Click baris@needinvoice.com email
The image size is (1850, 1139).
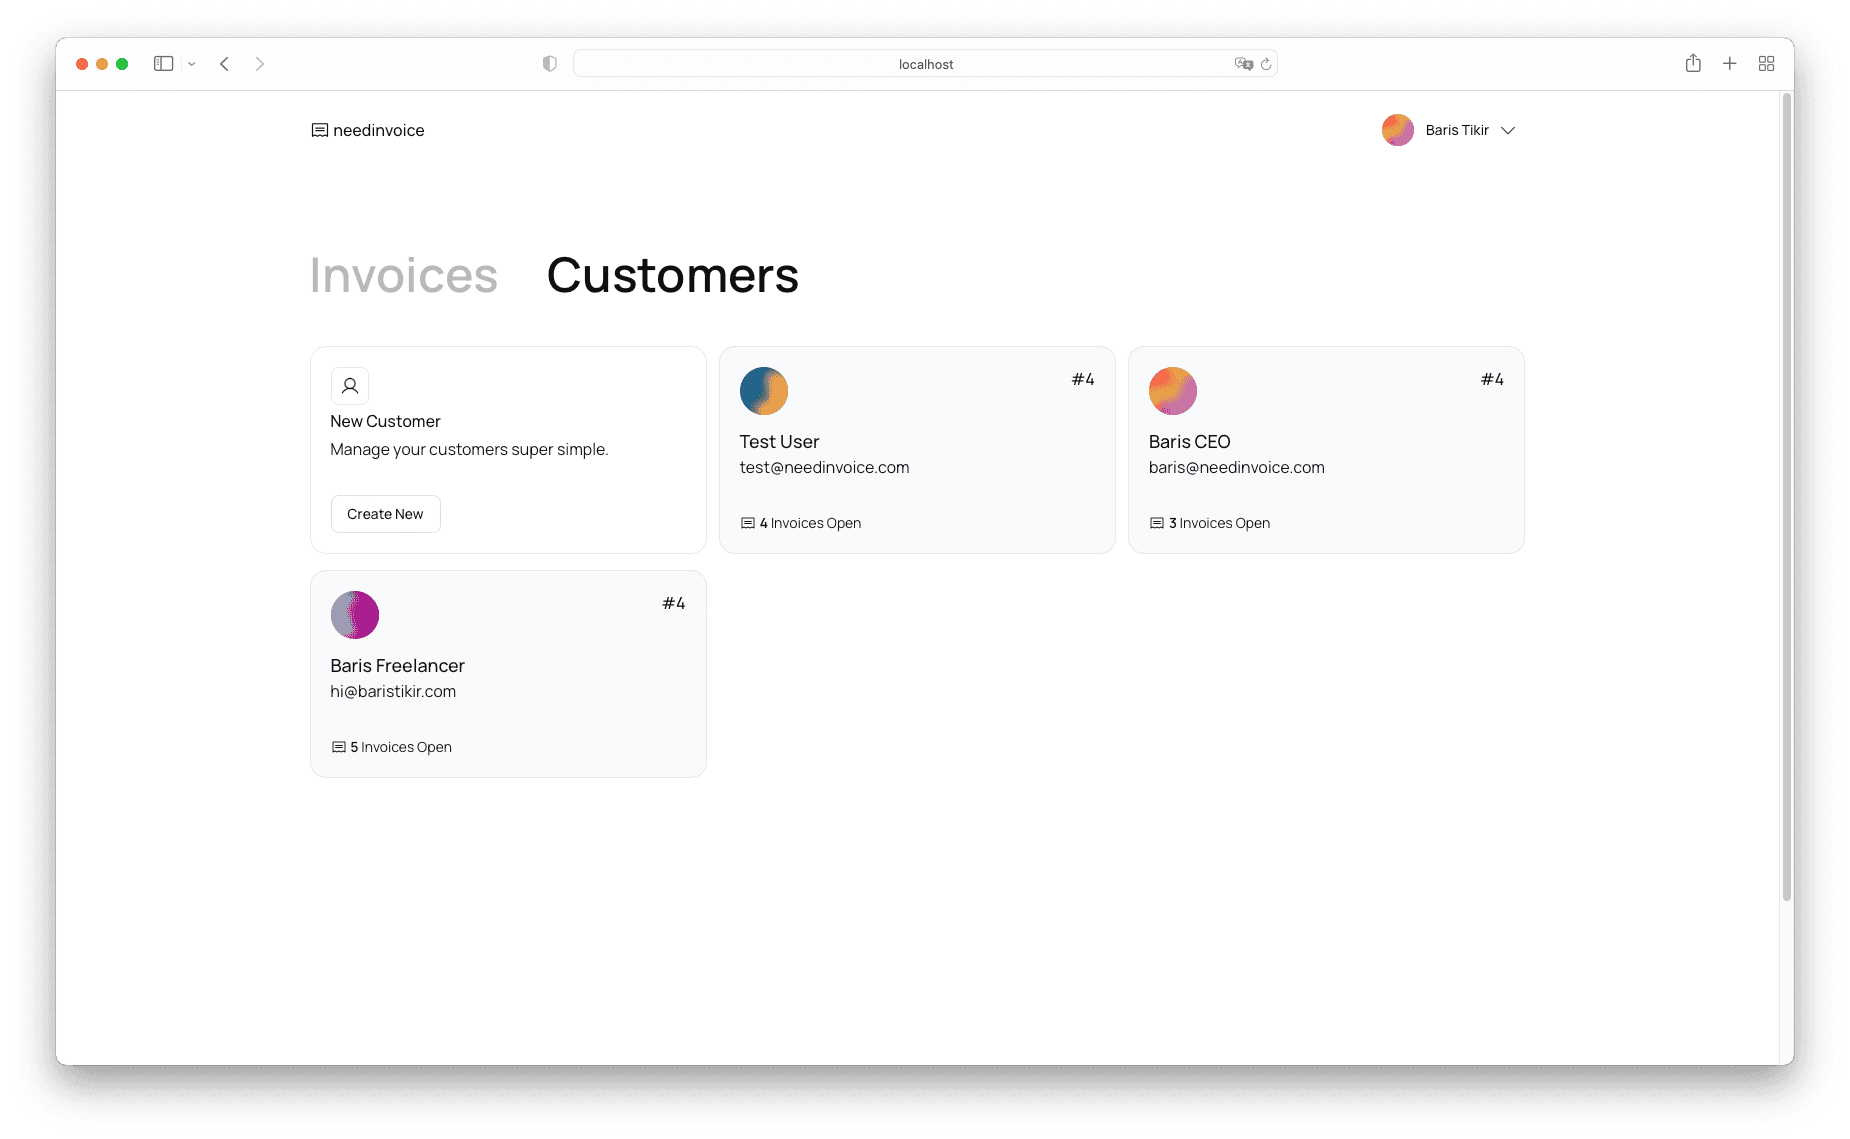click(x=1236, y=467)
